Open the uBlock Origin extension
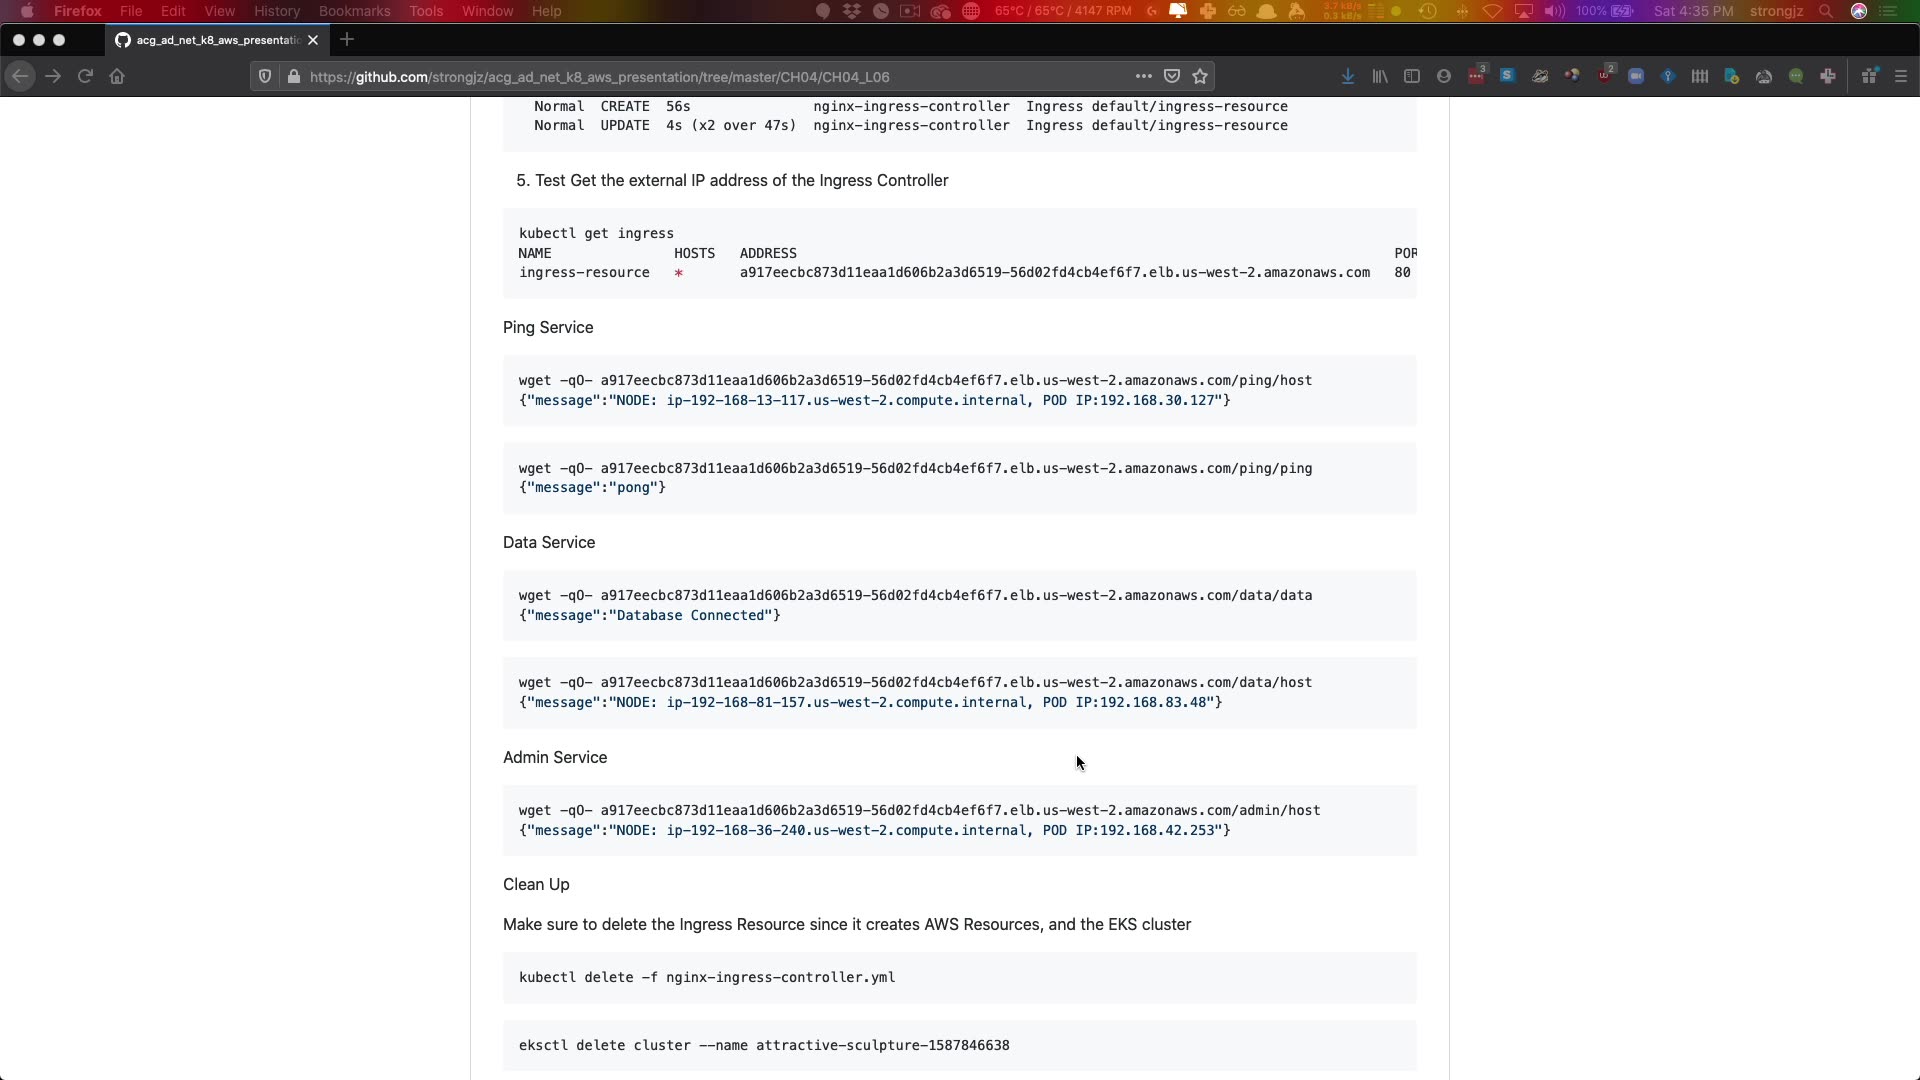 tap(1605, 76)
